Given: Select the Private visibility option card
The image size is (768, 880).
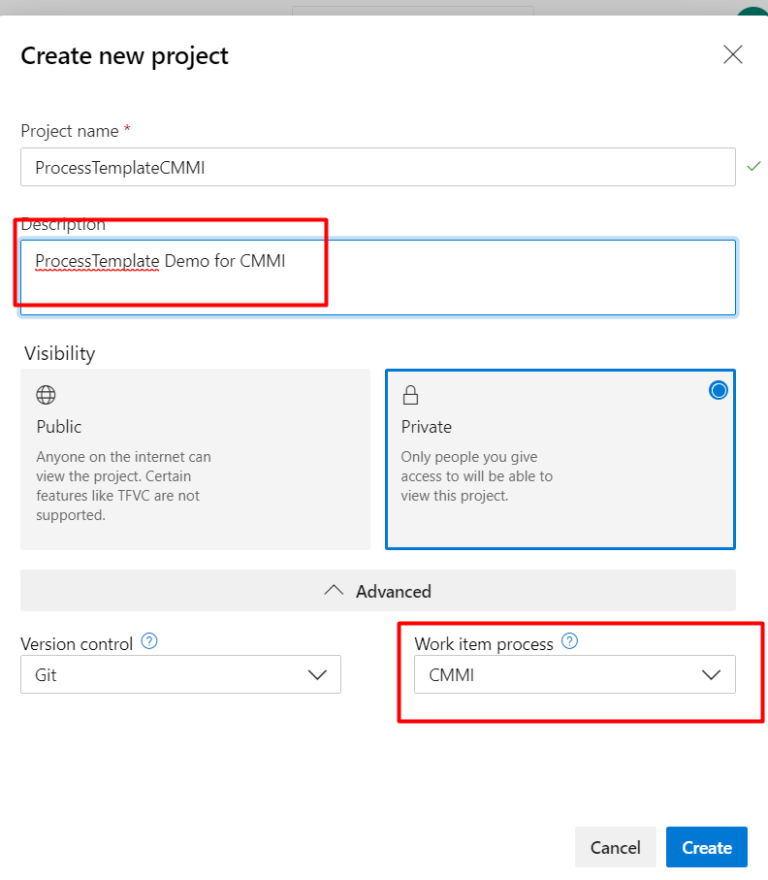Looking at the screenshot, I should [560, 458].
